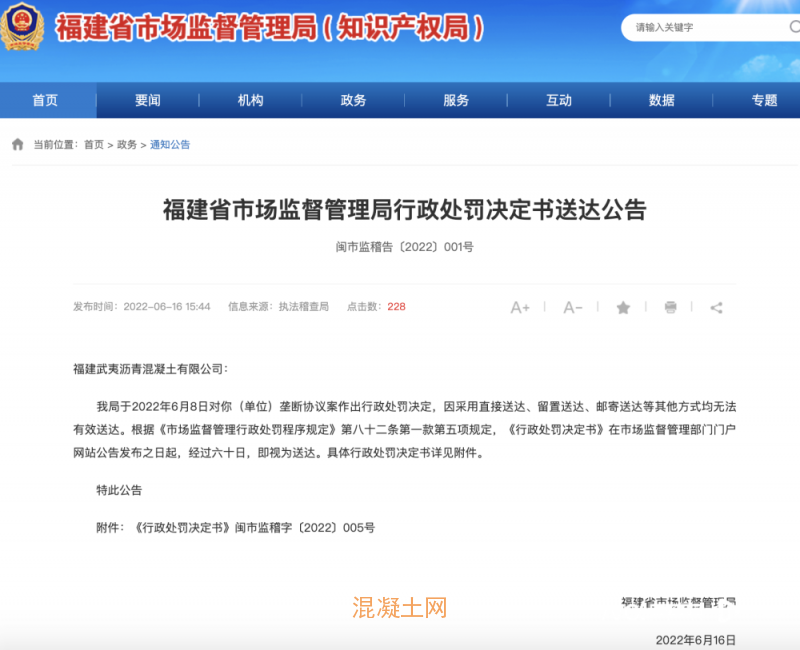Select document number 闽市监稽告〔2022〕001号
The image size is (800, 650).
pyautogui.click(x=405, y=247)
